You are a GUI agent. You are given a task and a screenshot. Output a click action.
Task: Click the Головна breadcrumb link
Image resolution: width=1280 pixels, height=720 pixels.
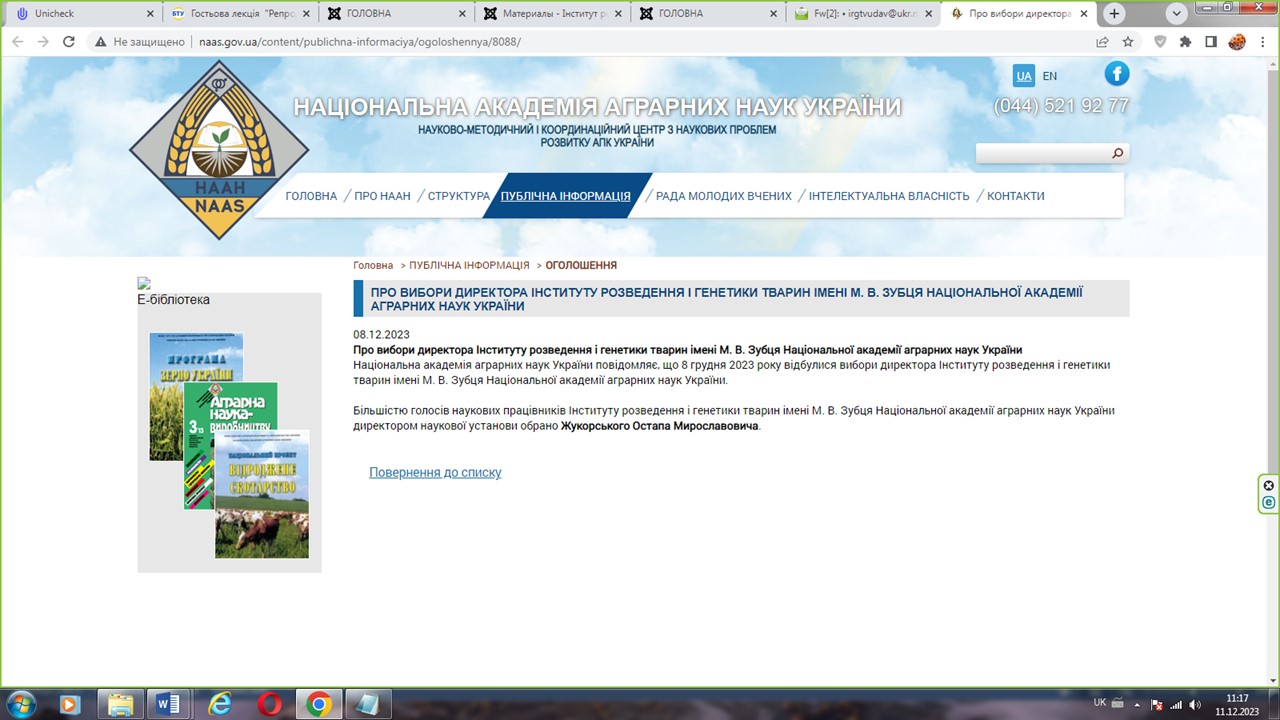coord(373,266)
